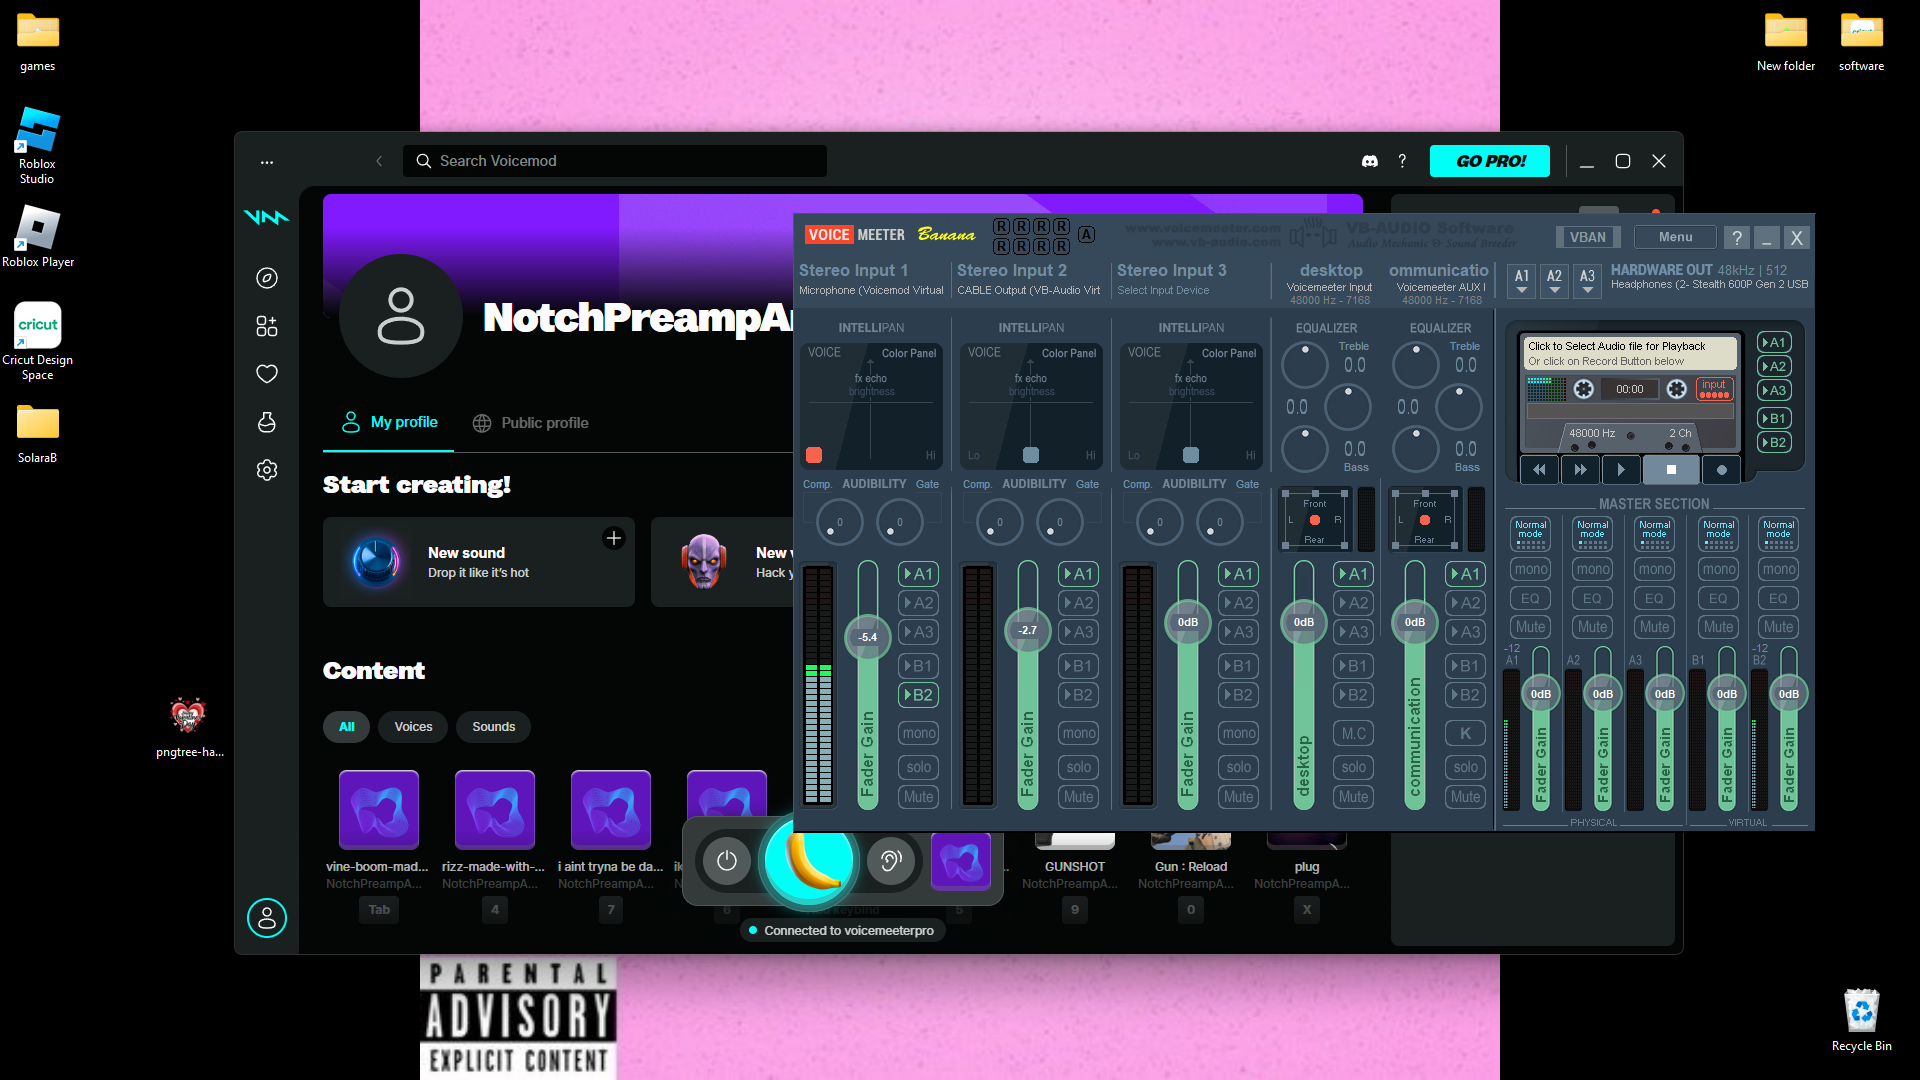Toggle the hear myself ear icon

click(890, 860)
